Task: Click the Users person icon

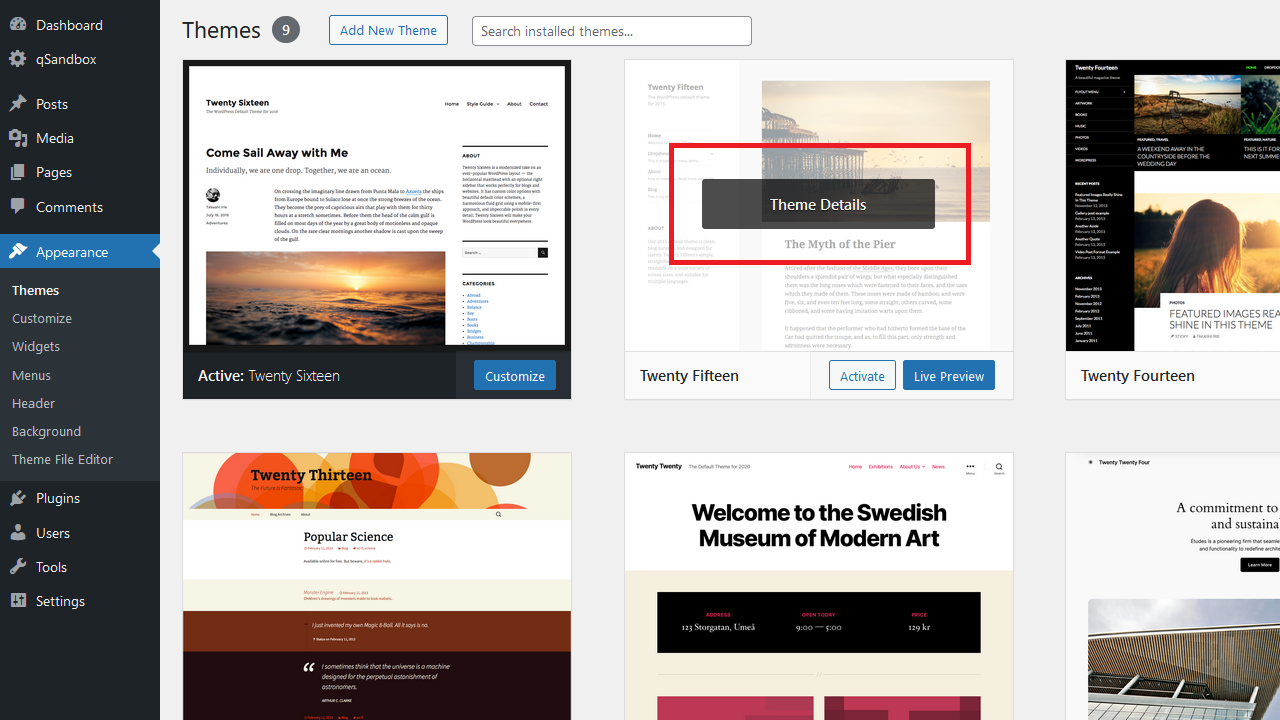Action: (18, 533)
